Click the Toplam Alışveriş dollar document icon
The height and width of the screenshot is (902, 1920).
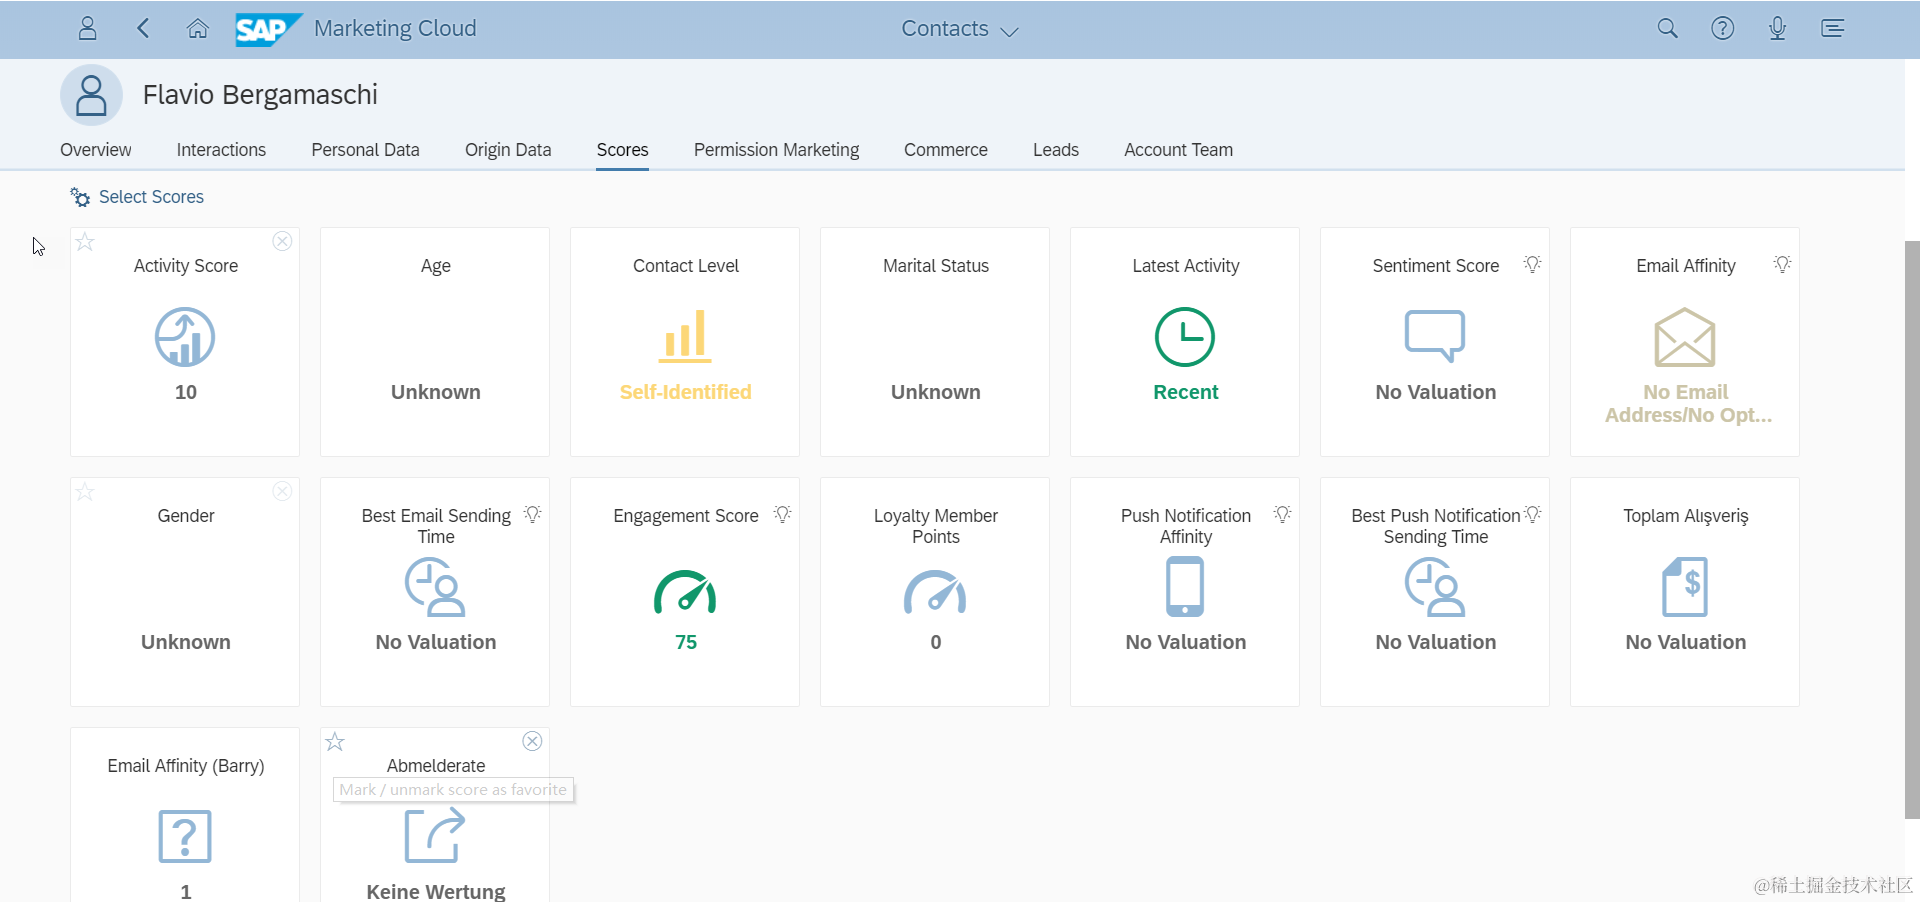coord(1685,587)
